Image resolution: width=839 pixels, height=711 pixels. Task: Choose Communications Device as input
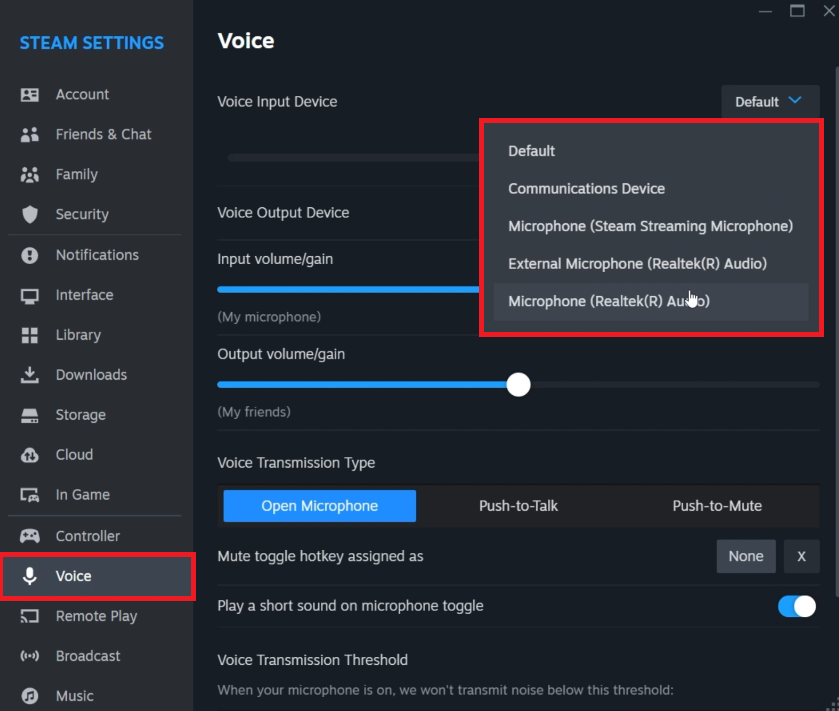pyautogui.click(x=586, y=188)
